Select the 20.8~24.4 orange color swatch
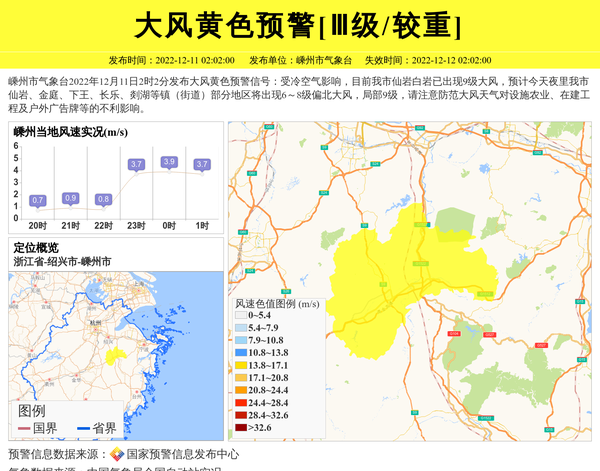 tap(241, 390)
